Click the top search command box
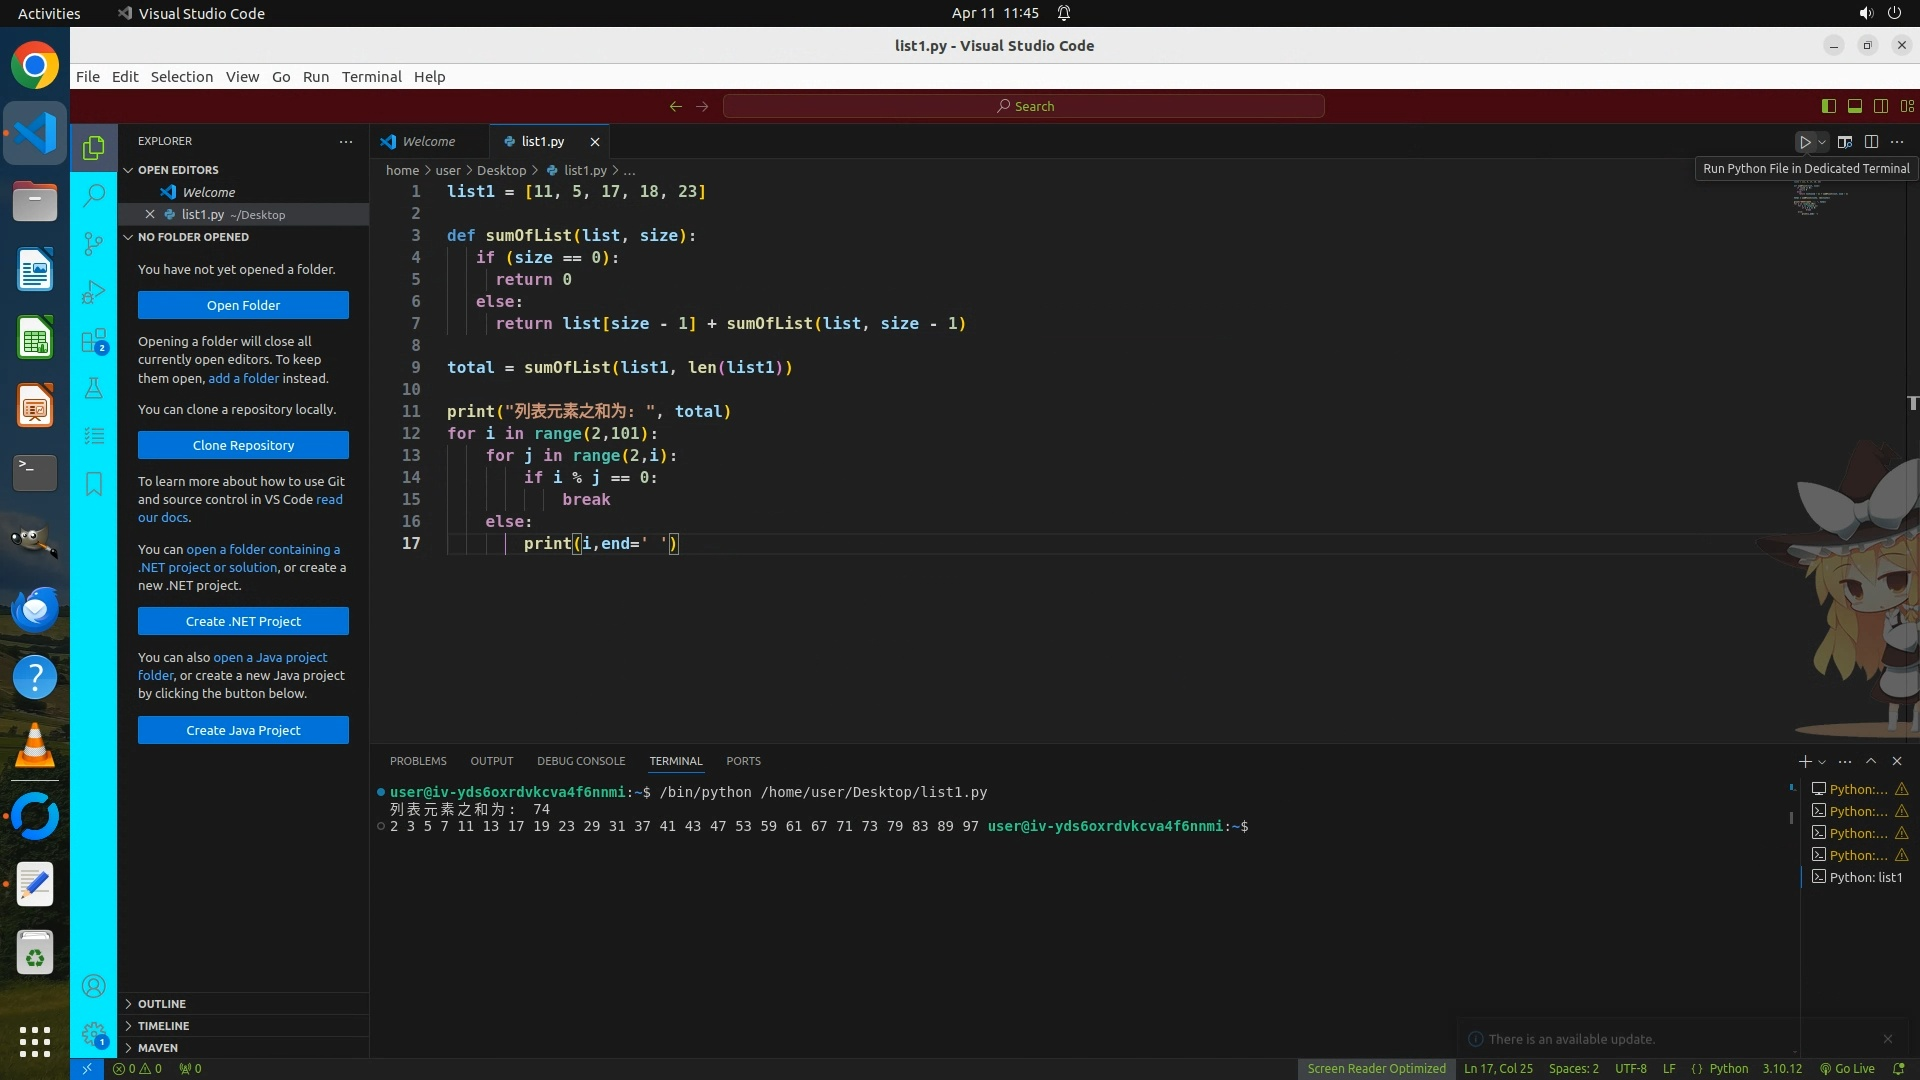Image resolution: width=1920 pixels, height=1080 pixels. tap(1024, 106)
